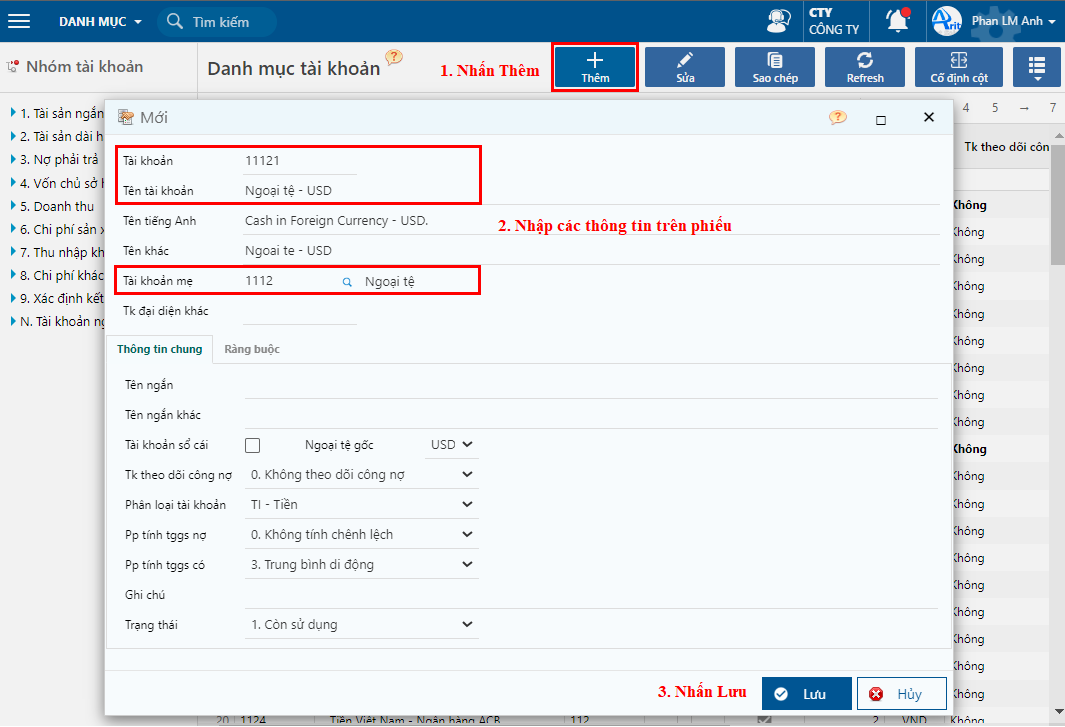Viewport: 1065px width, 727px height.
Task: Open the Trạng thái dropdown
Action: pyautogui.click(x=361, y=625)
